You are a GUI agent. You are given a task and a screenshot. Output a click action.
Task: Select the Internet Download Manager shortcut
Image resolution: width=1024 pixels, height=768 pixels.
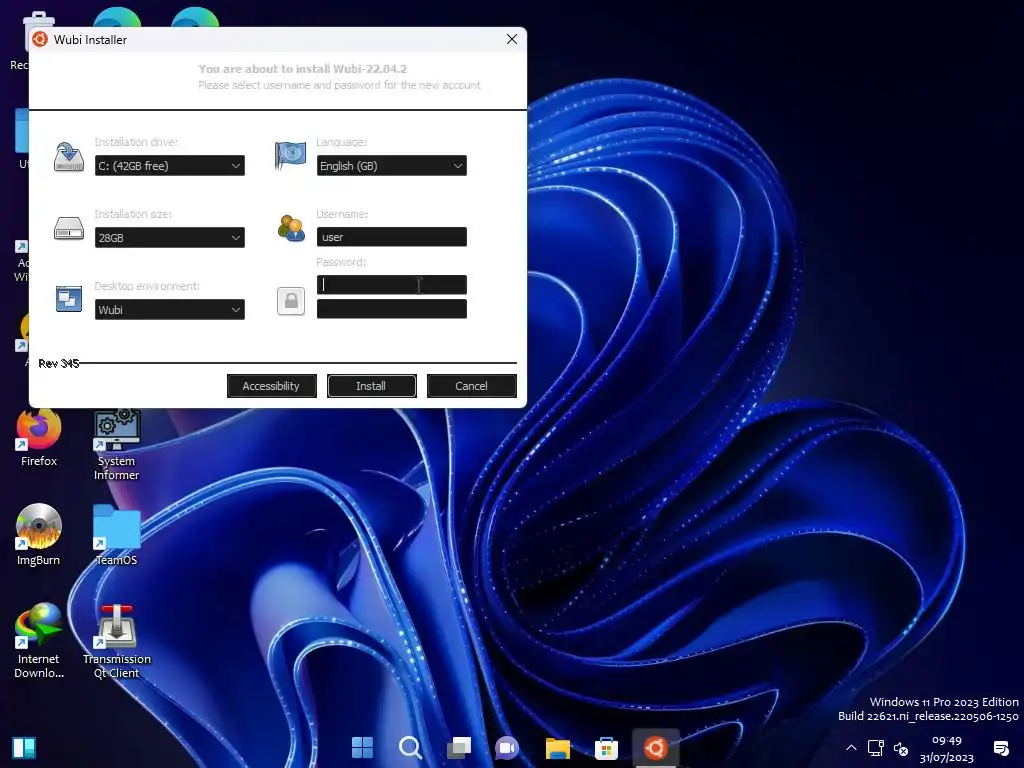(x=39, y=641)
